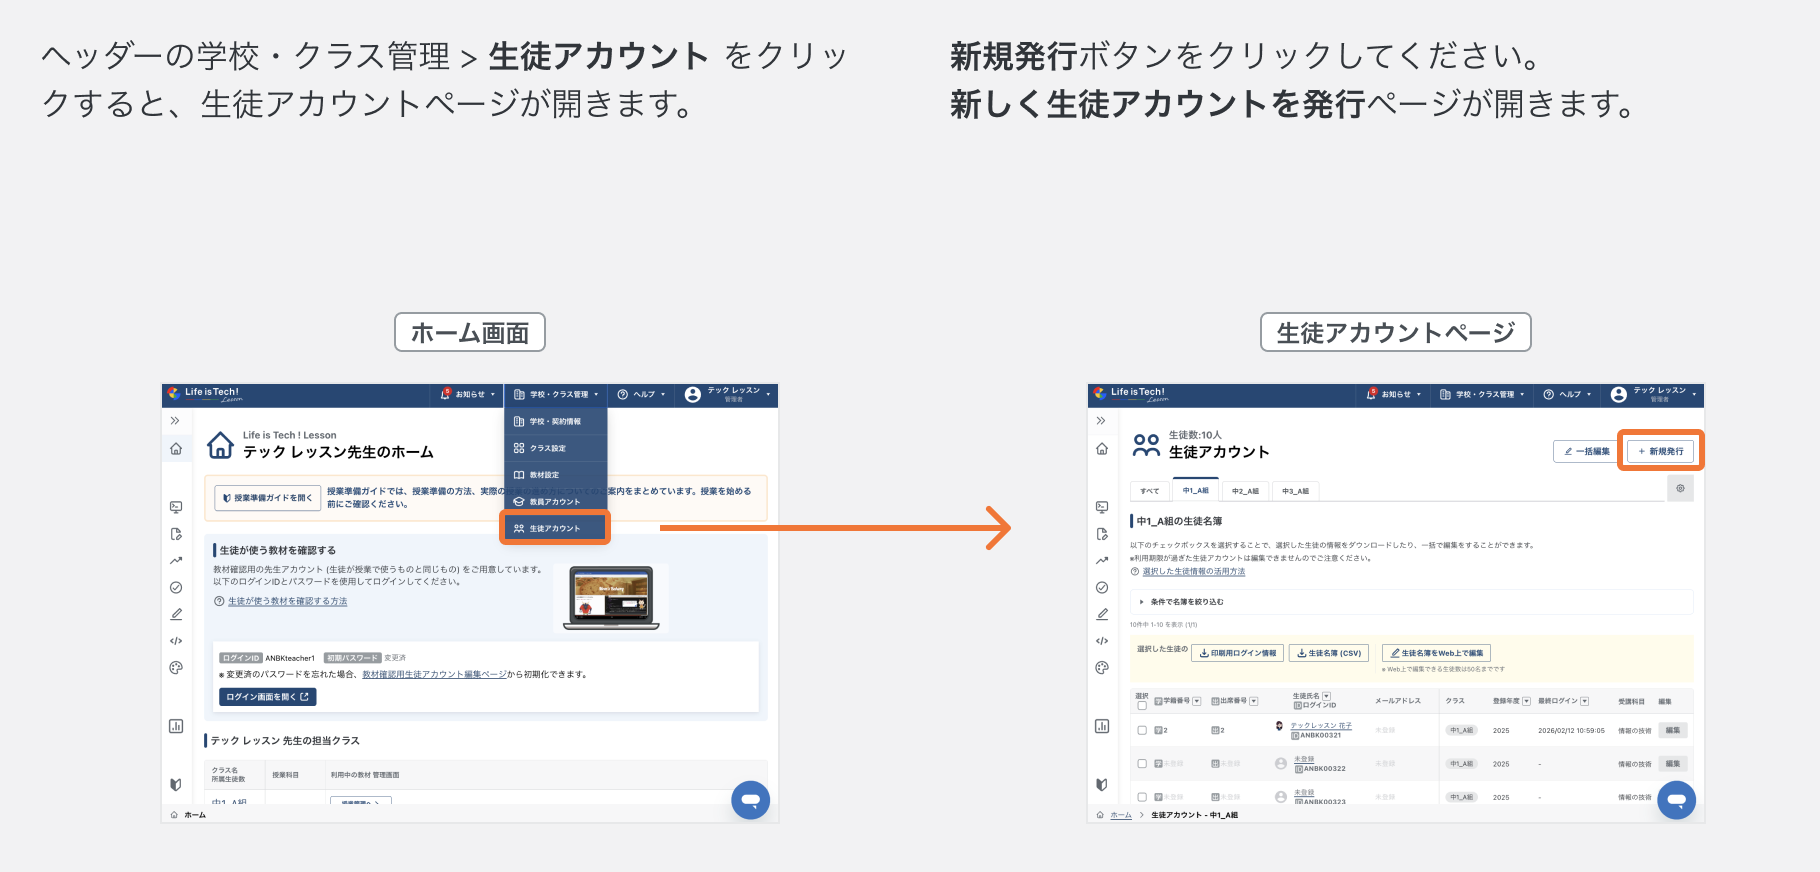Check the row for ANBK00322

click(x=1142, y=764)
